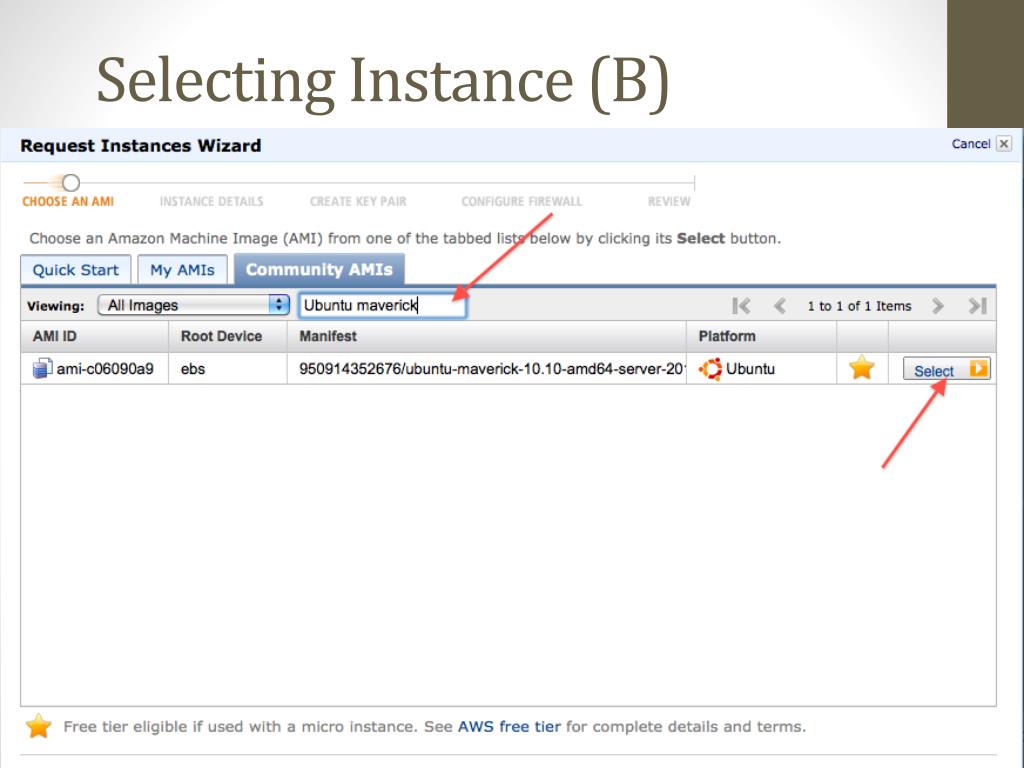This screenshot has height=768, width=1024.
Task: Click the Ubuntu platform text
Action: (x=750, y=369)
